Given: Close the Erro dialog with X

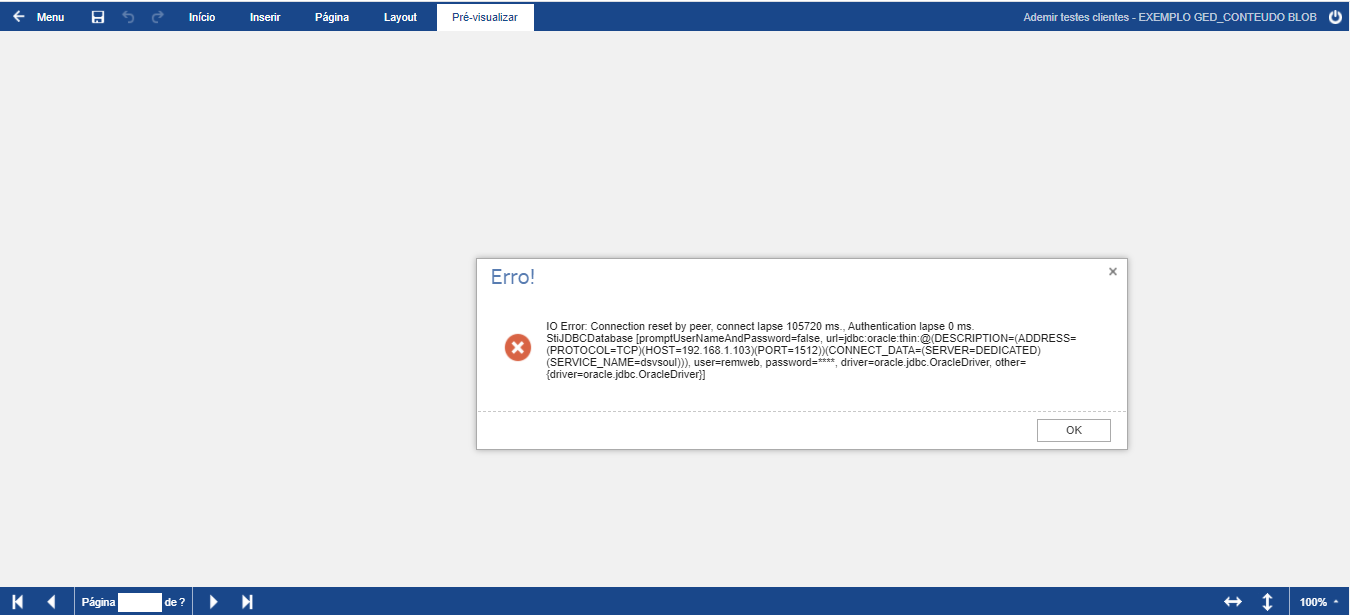Looking at the screenshot, I should pos(1112,271).
